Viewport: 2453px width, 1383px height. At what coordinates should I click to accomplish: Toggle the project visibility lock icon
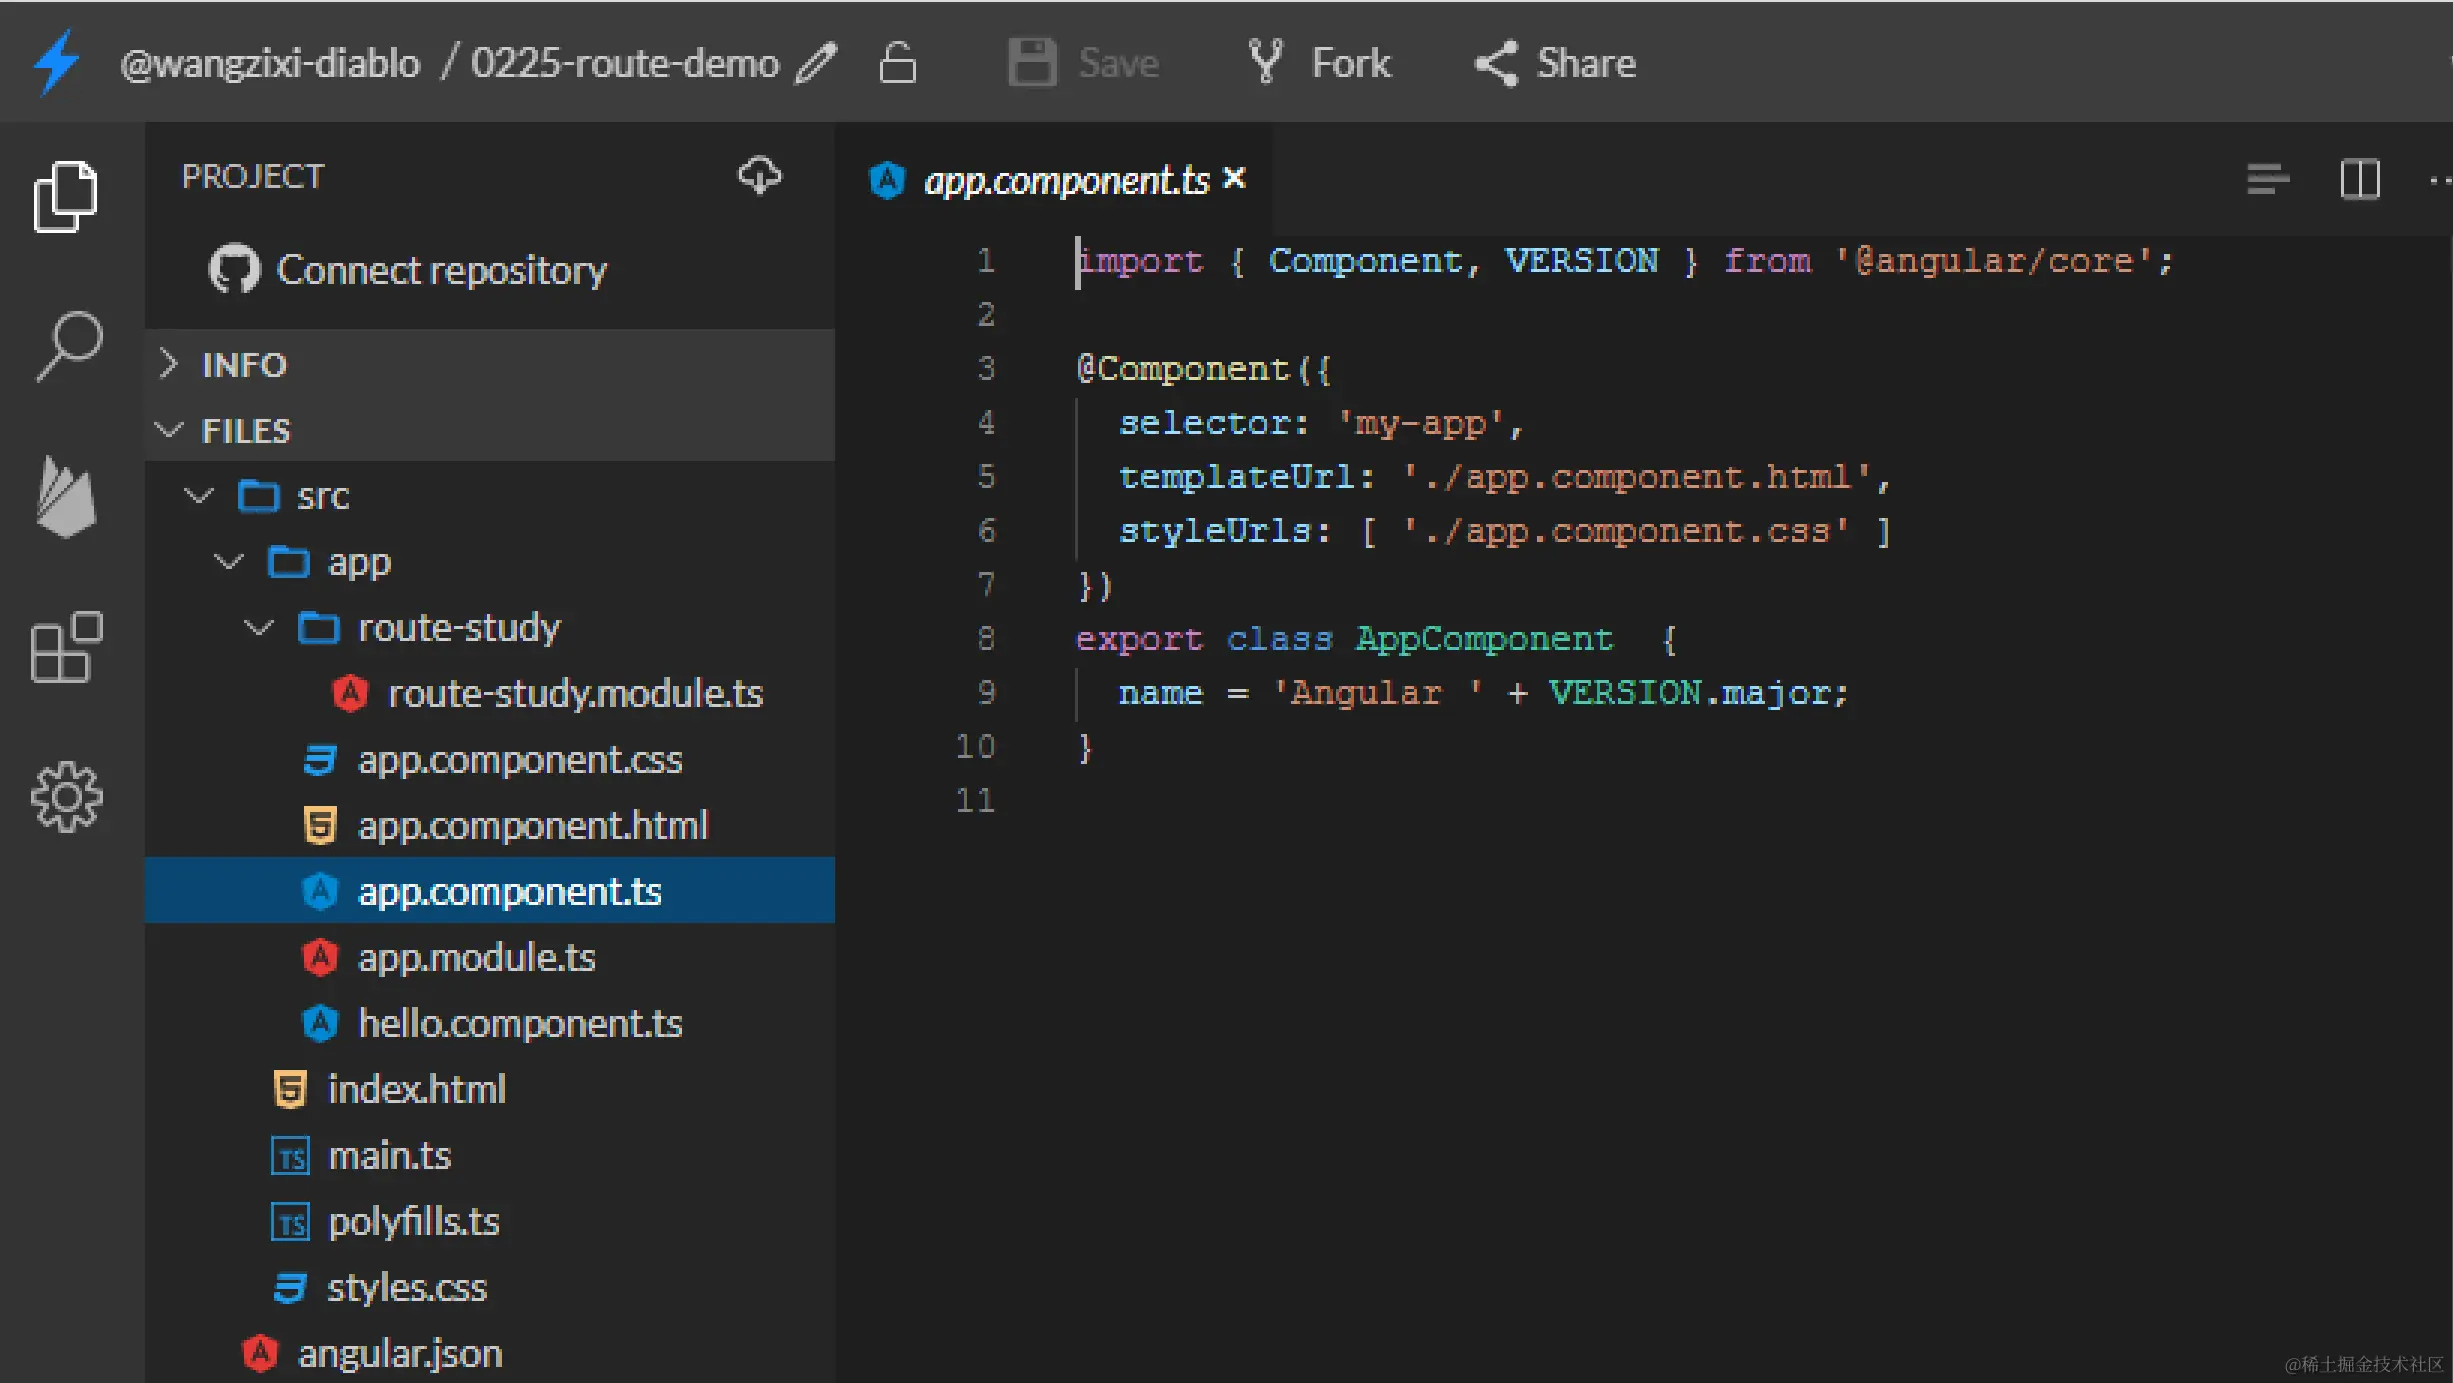[x=897, y=63]
